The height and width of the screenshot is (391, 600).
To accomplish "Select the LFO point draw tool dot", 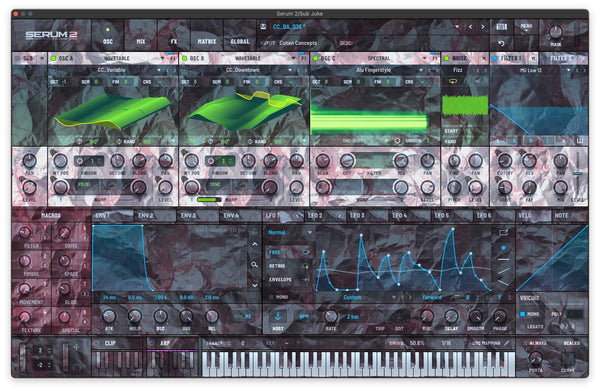I will 503,248.
